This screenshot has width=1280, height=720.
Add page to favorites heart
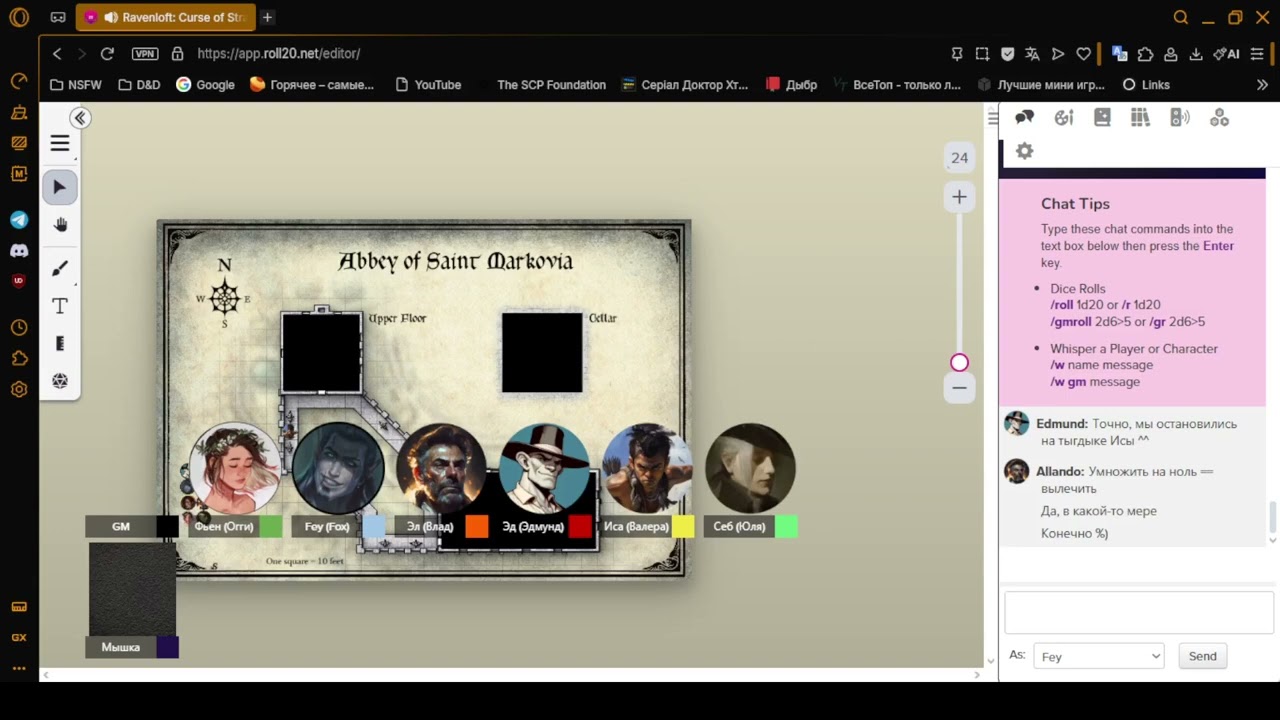click(x=1083, y=54)
